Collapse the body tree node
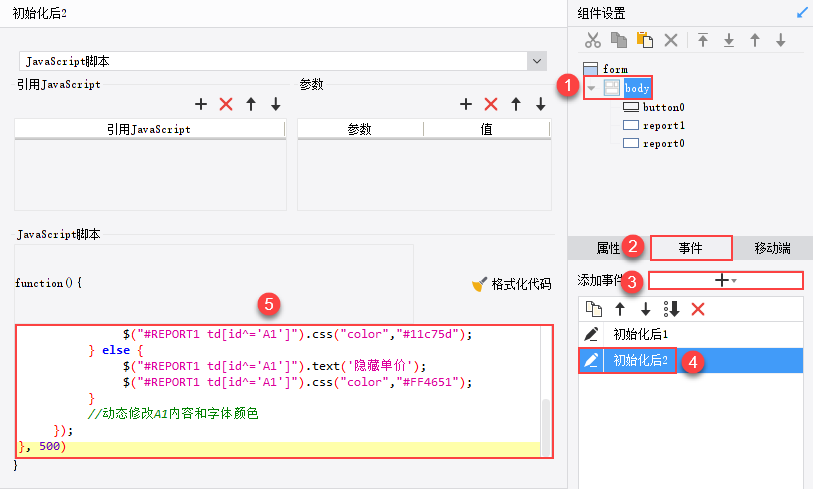Image resolution: width=813 pixels, height=489 pixels. pyautogui.click(x=591, y=88)
